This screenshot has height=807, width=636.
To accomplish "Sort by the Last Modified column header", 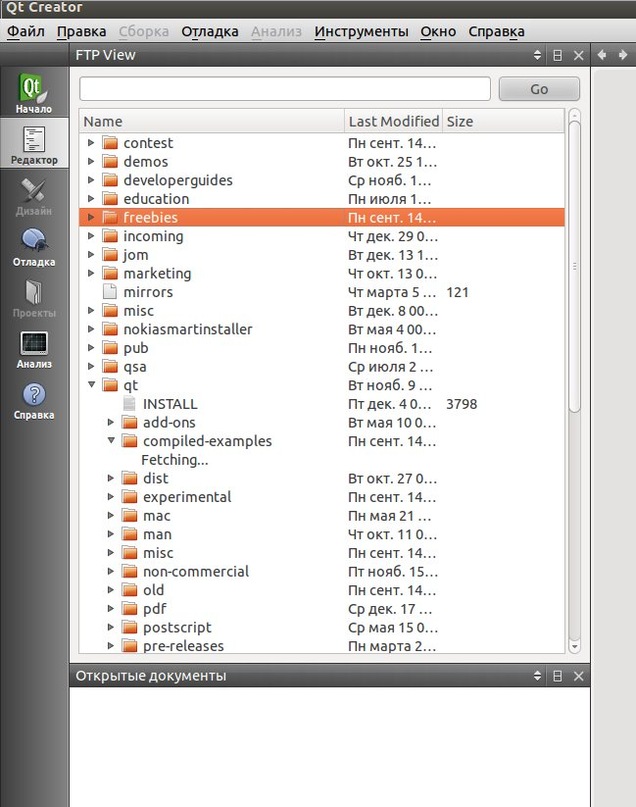I will click(394, 121).
